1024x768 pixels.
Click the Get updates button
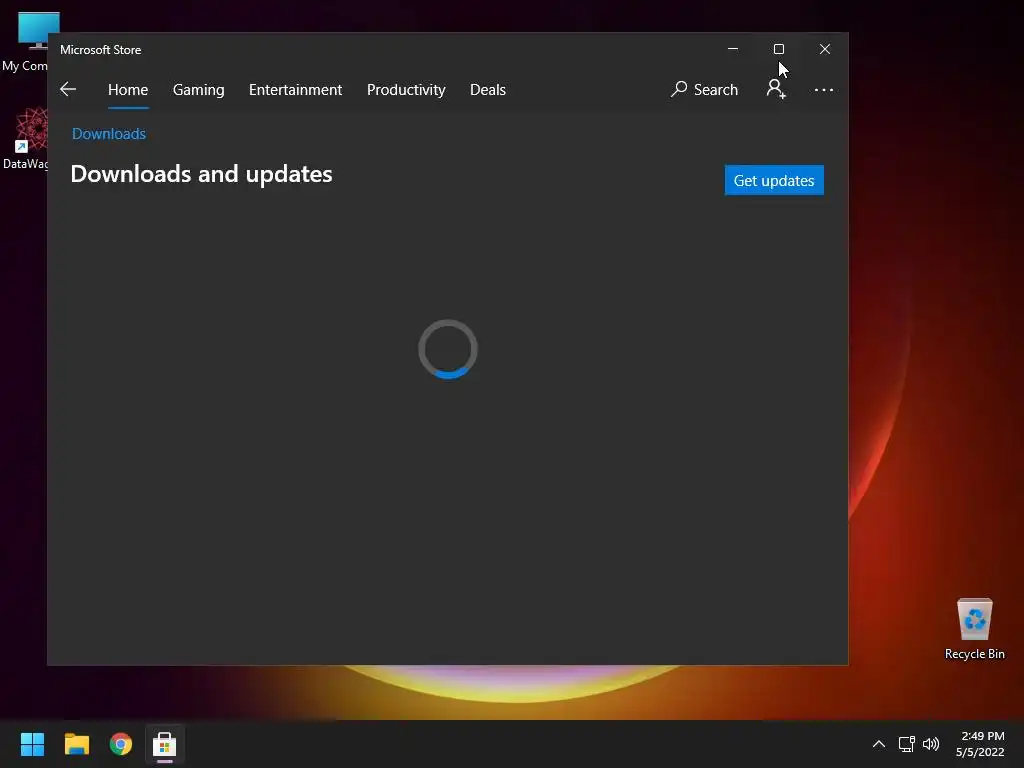[774, 180]
